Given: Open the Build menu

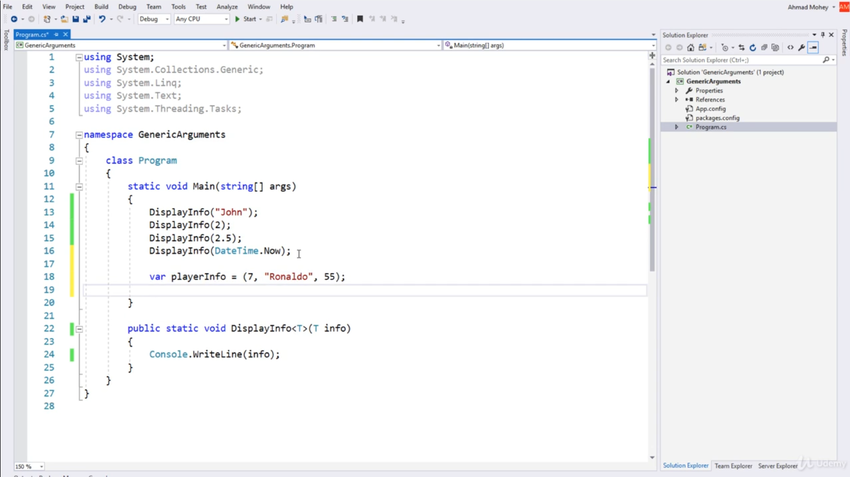Looking at the screenshot, I should (x=101, y=7).
